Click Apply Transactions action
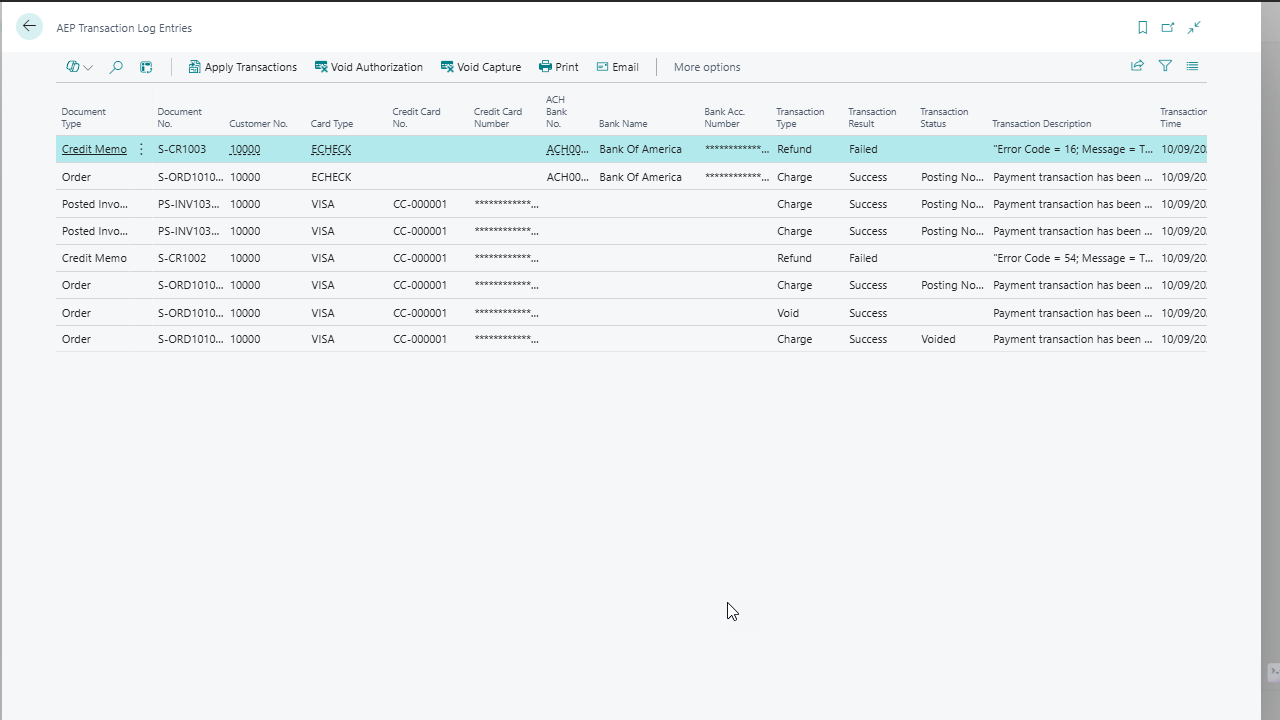This screenshot has height=720, width=1280. pyautogui.click(x=242, y=67)
